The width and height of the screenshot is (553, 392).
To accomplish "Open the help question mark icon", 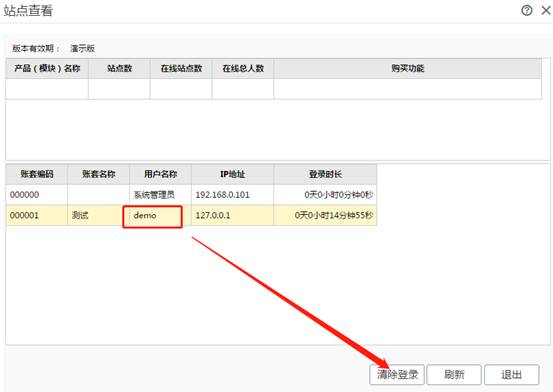I will click(x=527, y=10).
